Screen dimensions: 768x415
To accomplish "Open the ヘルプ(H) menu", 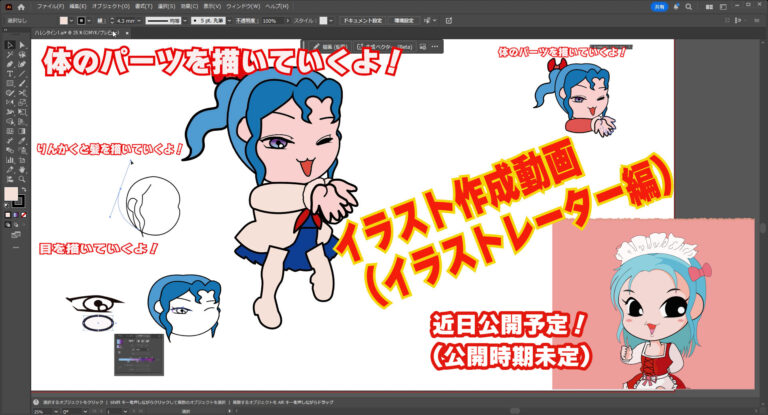I will [x=277, y=6].
